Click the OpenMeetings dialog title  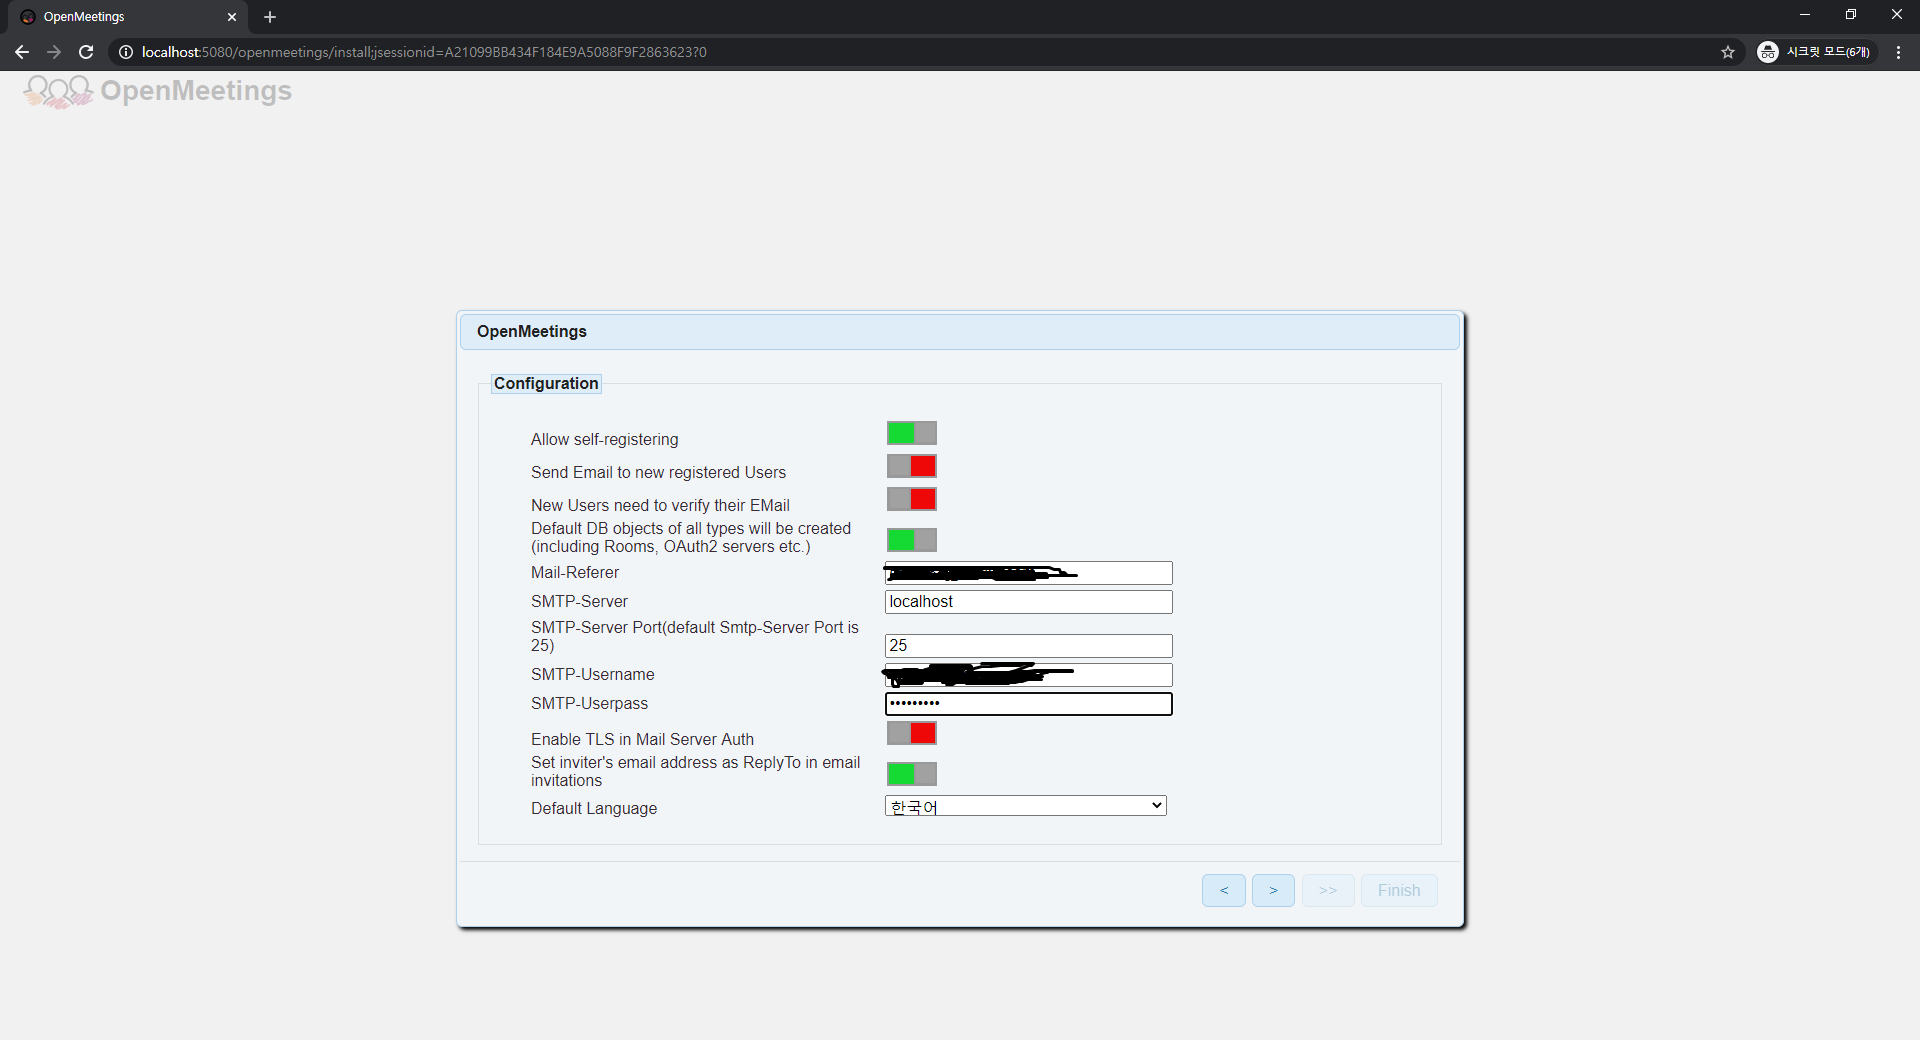(x=532, y=331)
